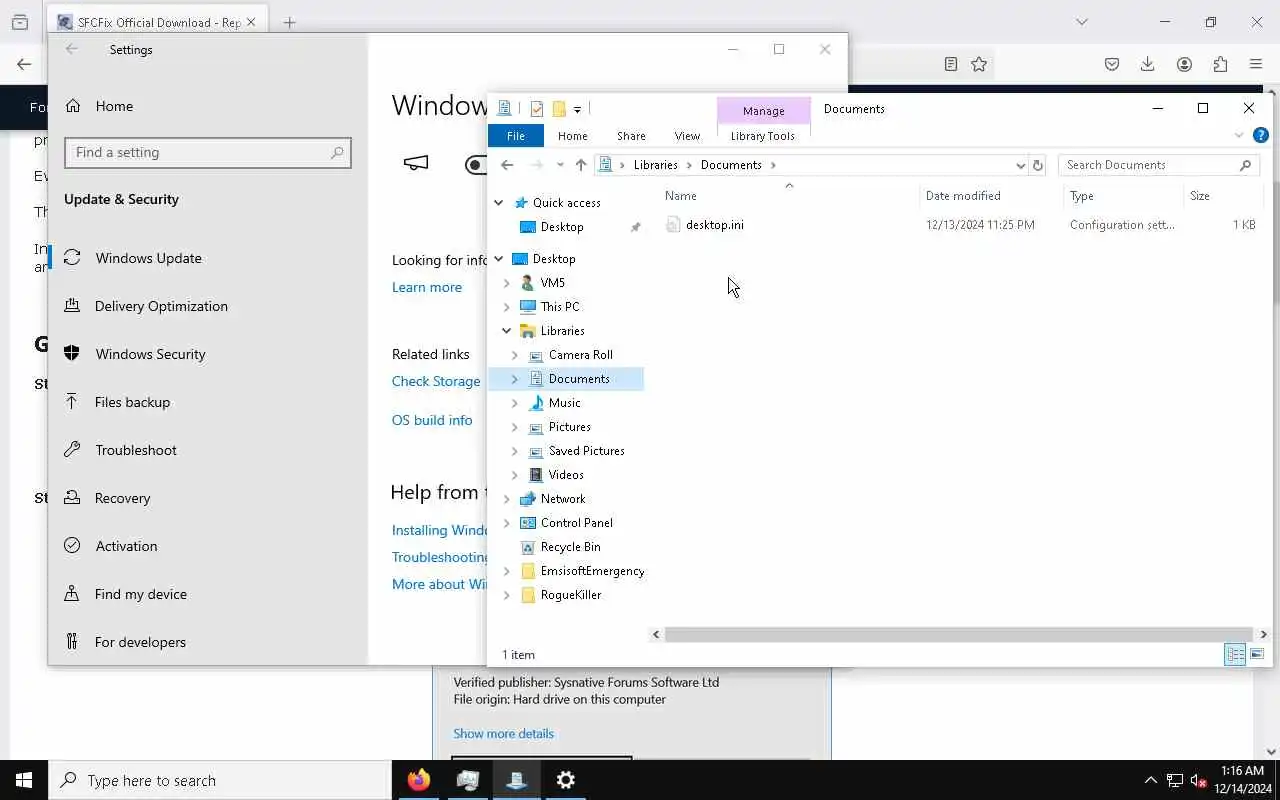Image resolution: width=1280 pixels, height=800 pixels.
Task: Expand the VM5 user folder
Action: [506, 283]
